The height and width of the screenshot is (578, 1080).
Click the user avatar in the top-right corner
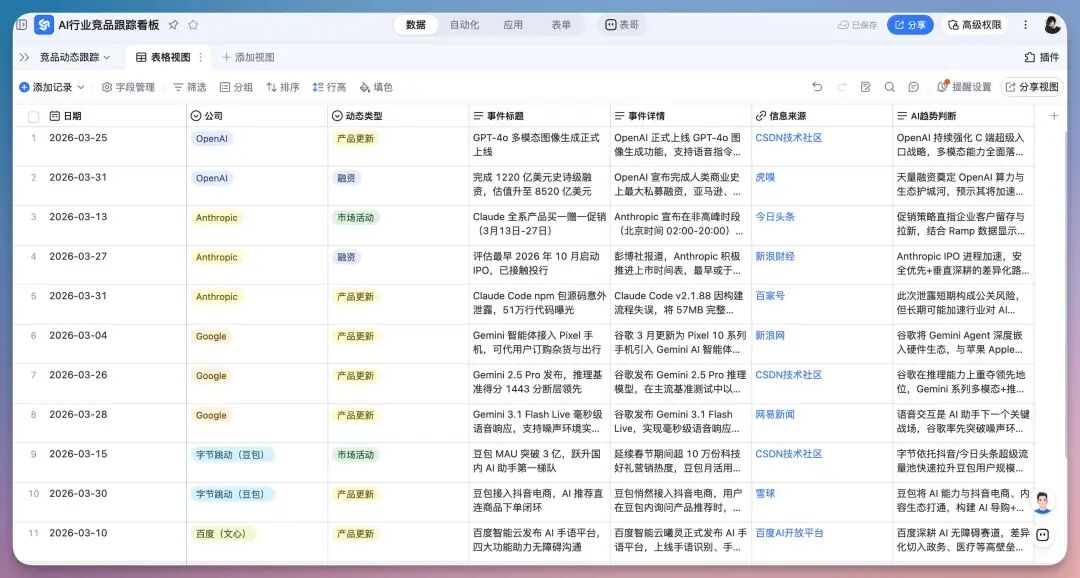tap(1055, 24)
